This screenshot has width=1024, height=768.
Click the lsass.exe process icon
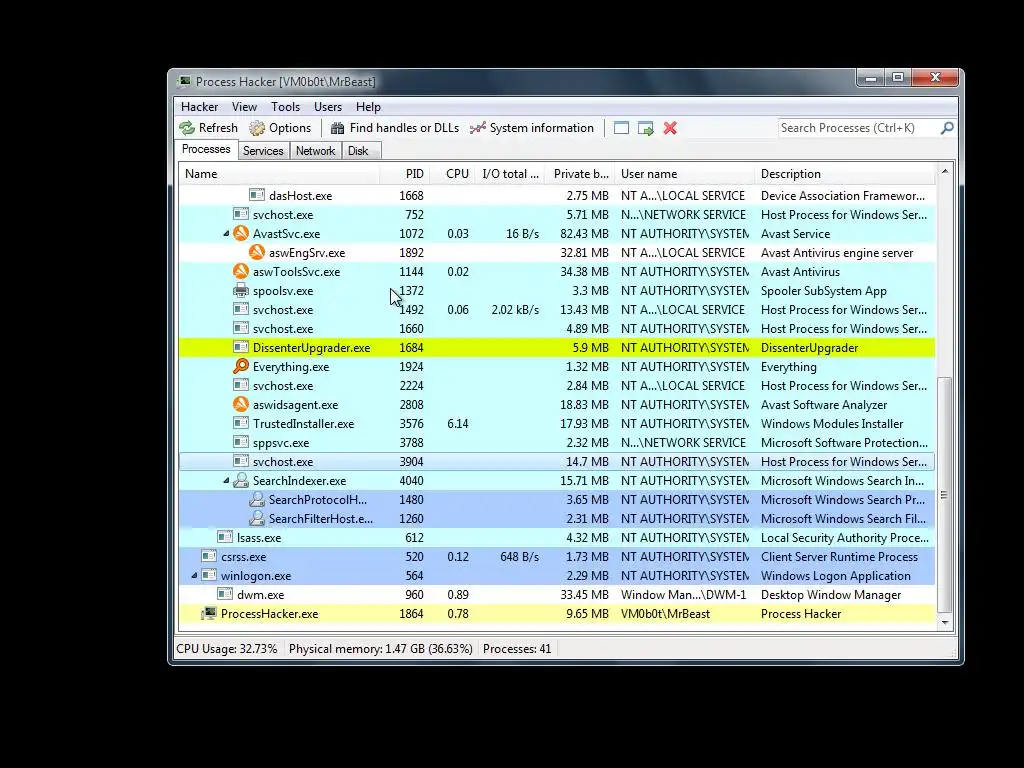(225, 537)
